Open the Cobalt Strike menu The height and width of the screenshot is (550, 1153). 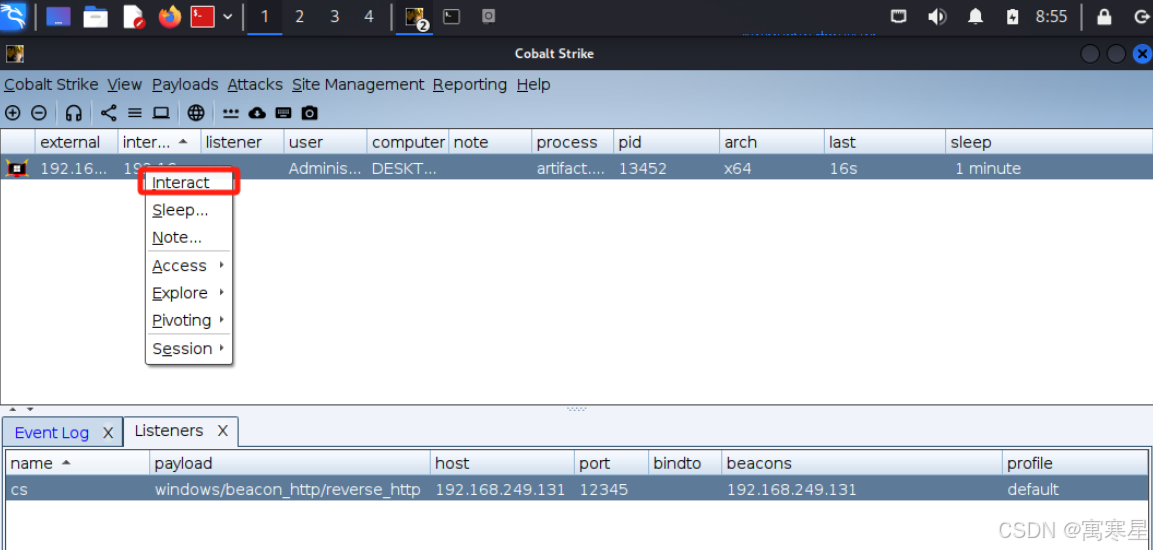point(51,85)
